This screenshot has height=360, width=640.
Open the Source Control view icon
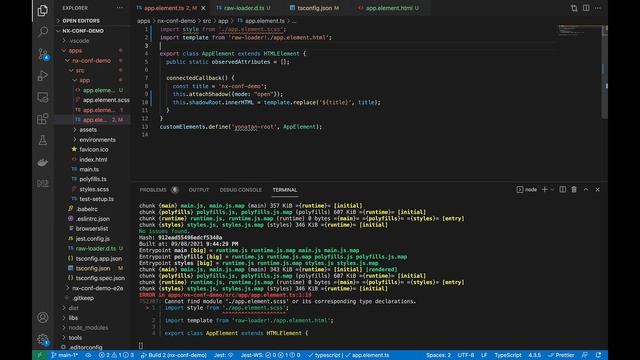click(x=42, y=54)
